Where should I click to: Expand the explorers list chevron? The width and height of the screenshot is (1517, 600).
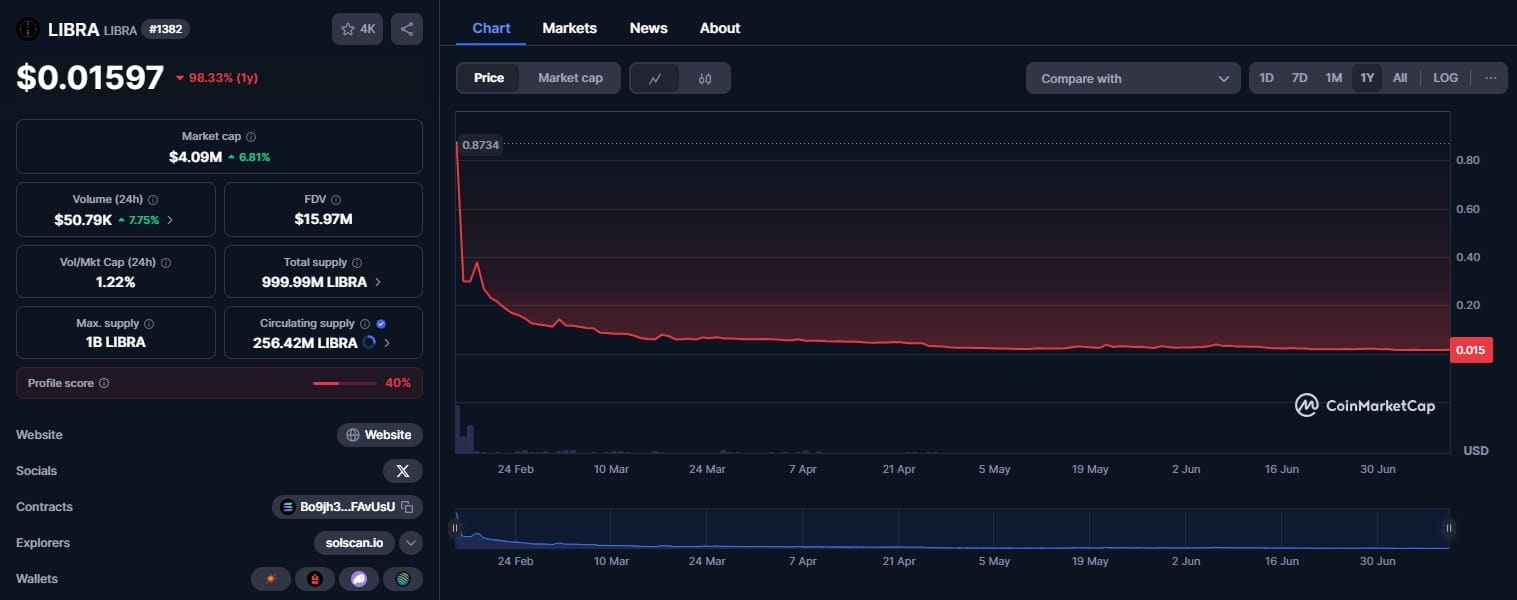click(x=411, y=543)
